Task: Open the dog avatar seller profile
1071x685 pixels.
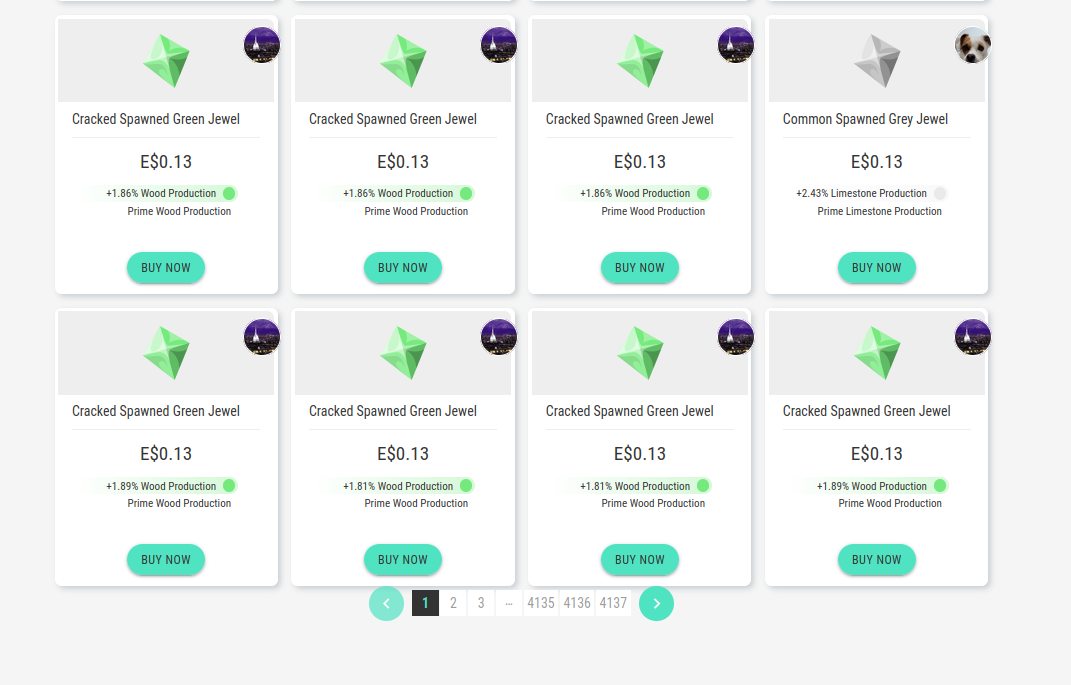Action: click(x=972, y=45)
